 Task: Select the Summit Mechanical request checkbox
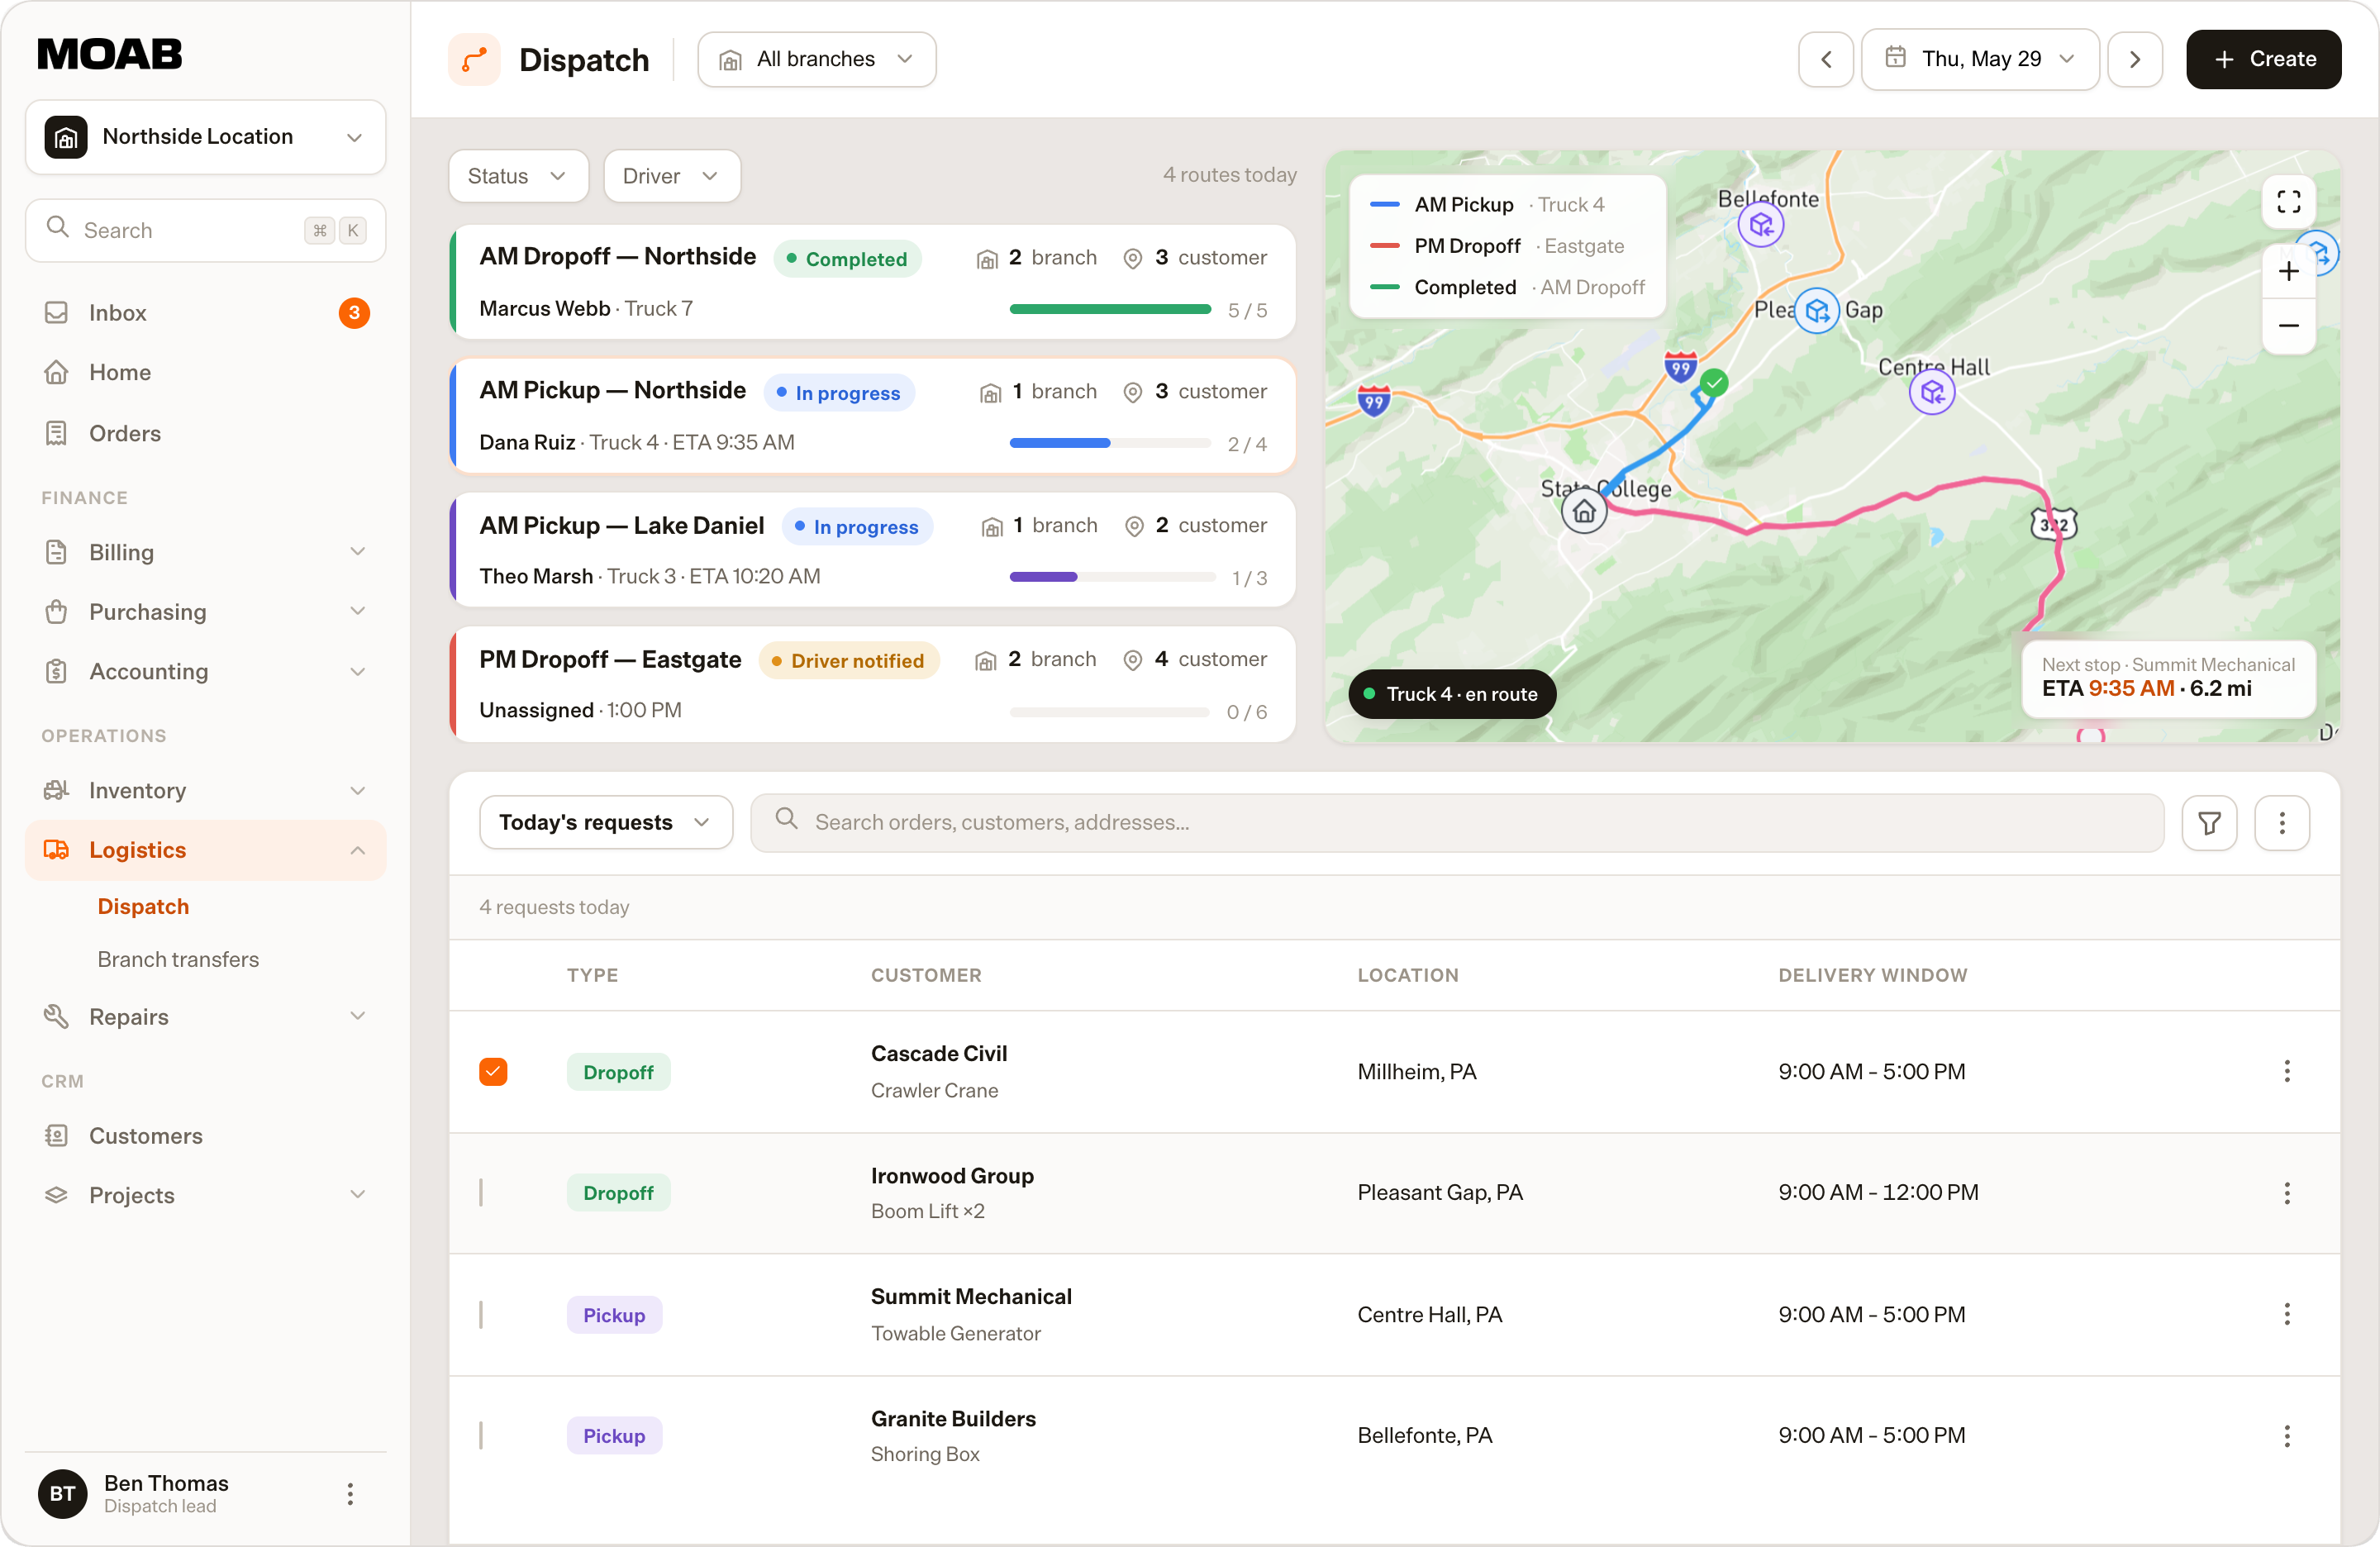[481, 1314]
